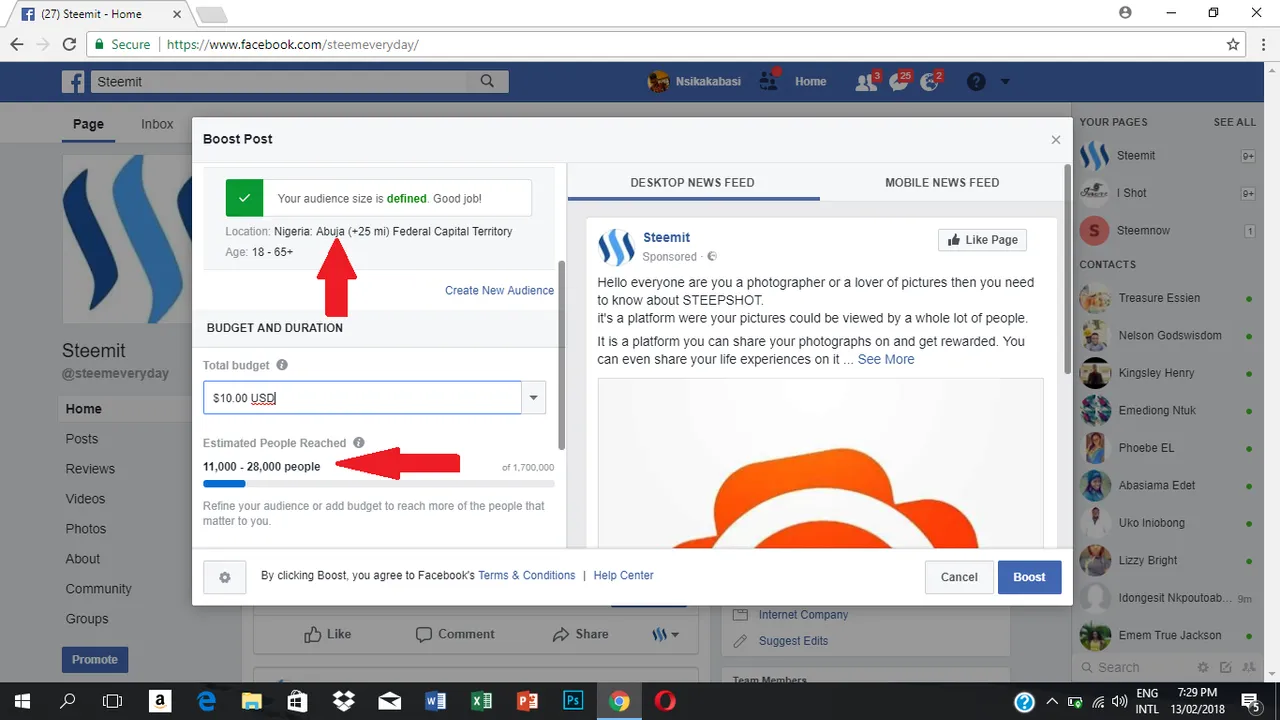
Task: Switch to Desktop News Feed preview tab
Action: pos(692,183)
